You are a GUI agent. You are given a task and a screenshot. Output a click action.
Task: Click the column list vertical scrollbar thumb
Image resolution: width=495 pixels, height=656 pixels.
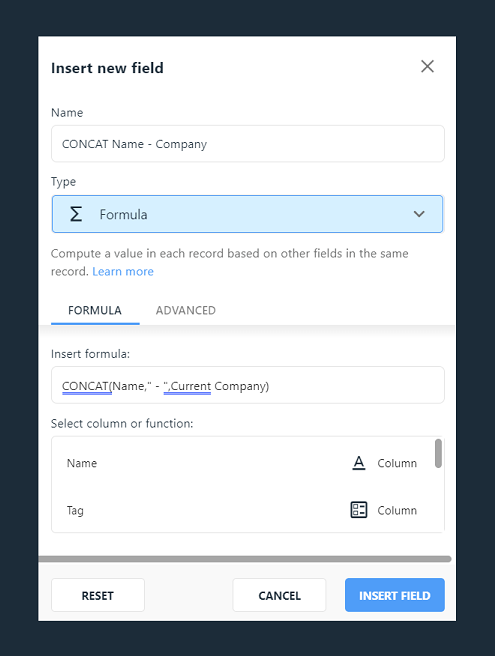[438, 454]
